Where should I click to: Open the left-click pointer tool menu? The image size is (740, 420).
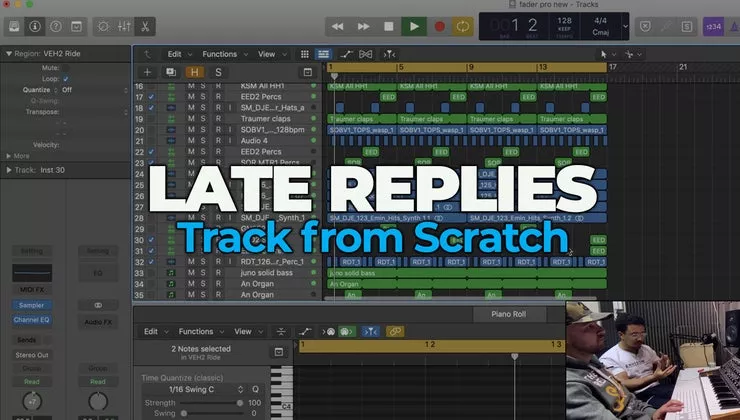pos(607,54)
